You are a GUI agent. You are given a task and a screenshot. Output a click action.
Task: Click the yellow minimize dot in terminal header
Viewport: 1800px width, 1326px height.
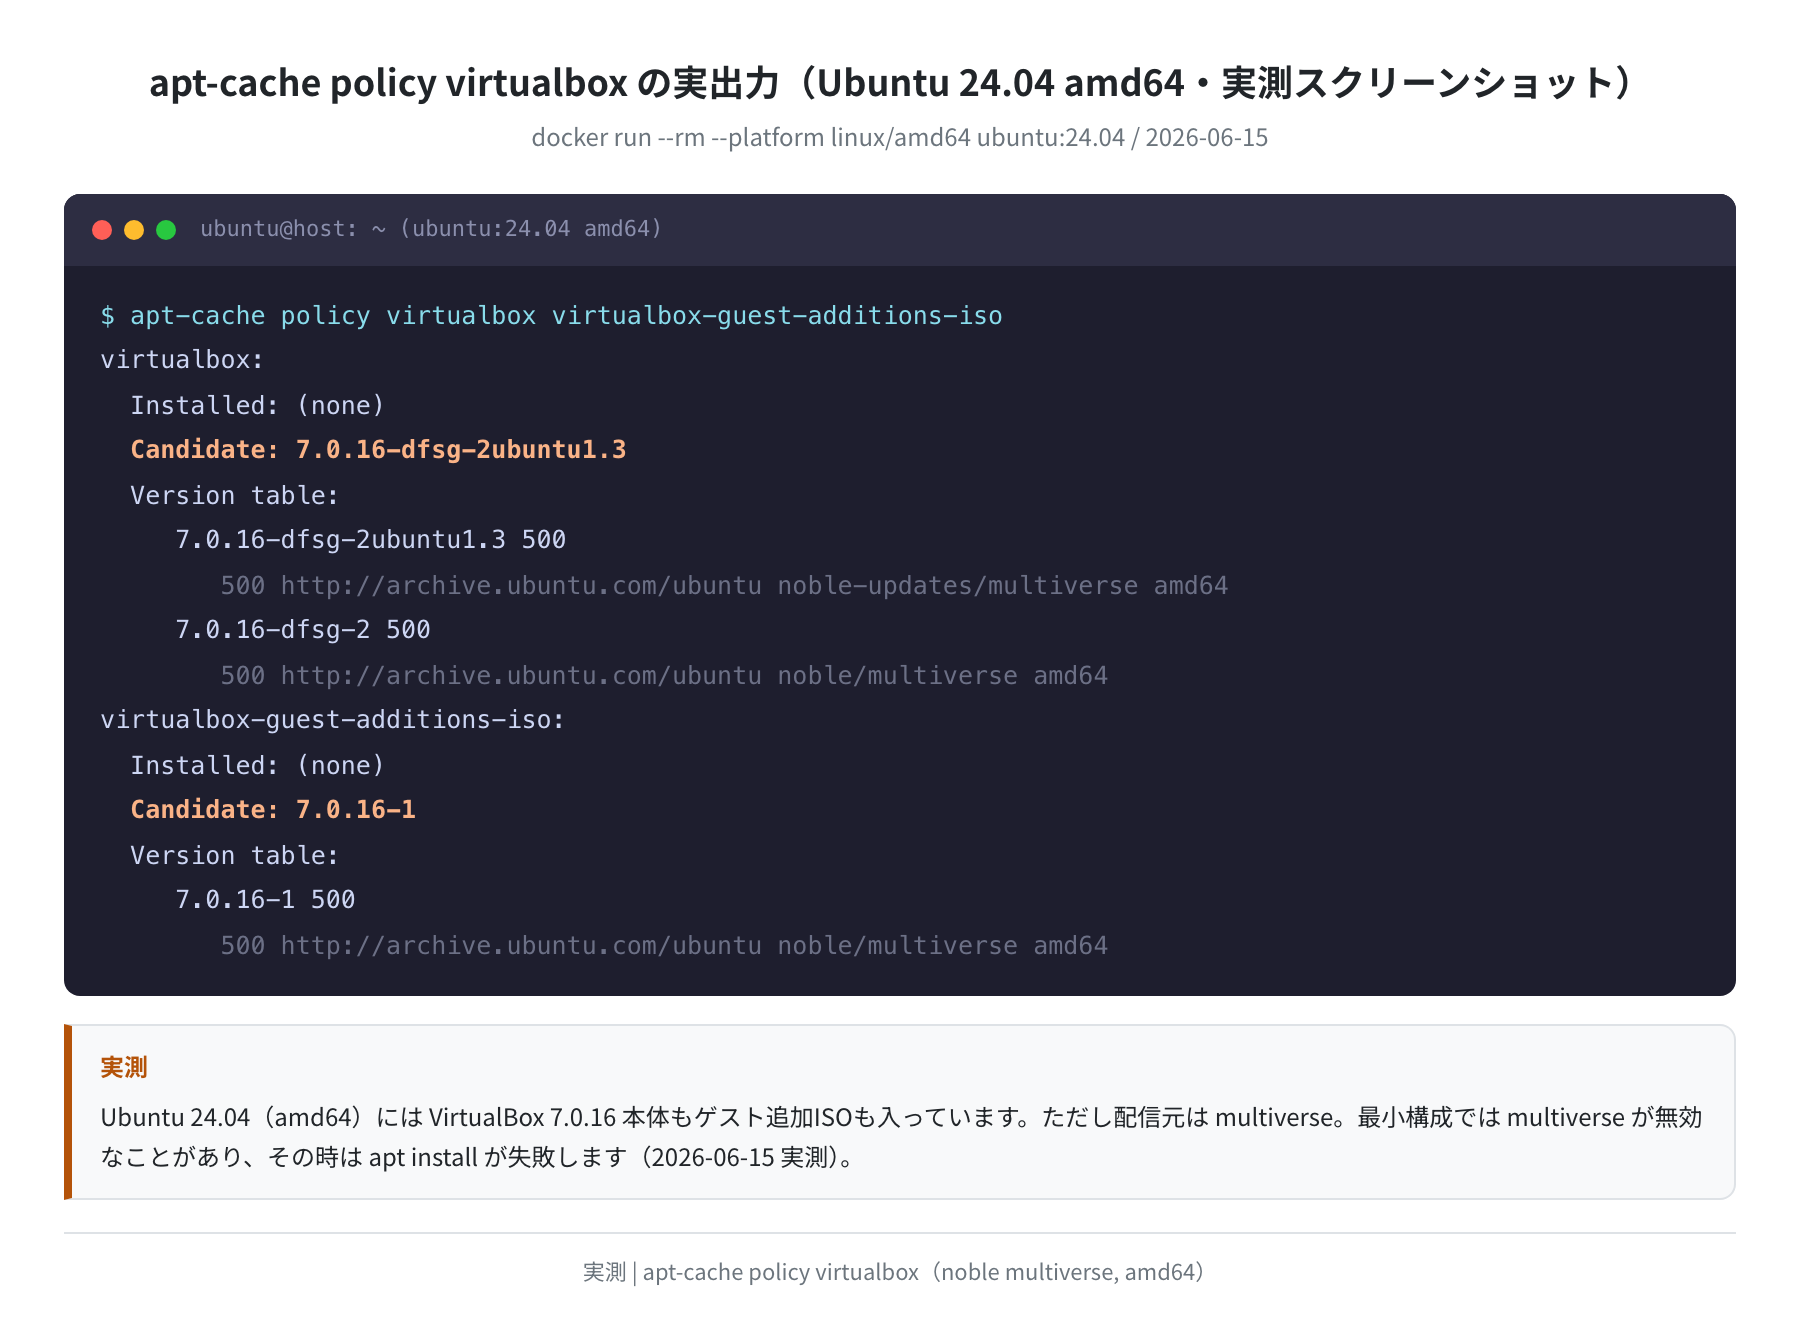(134, 230)
